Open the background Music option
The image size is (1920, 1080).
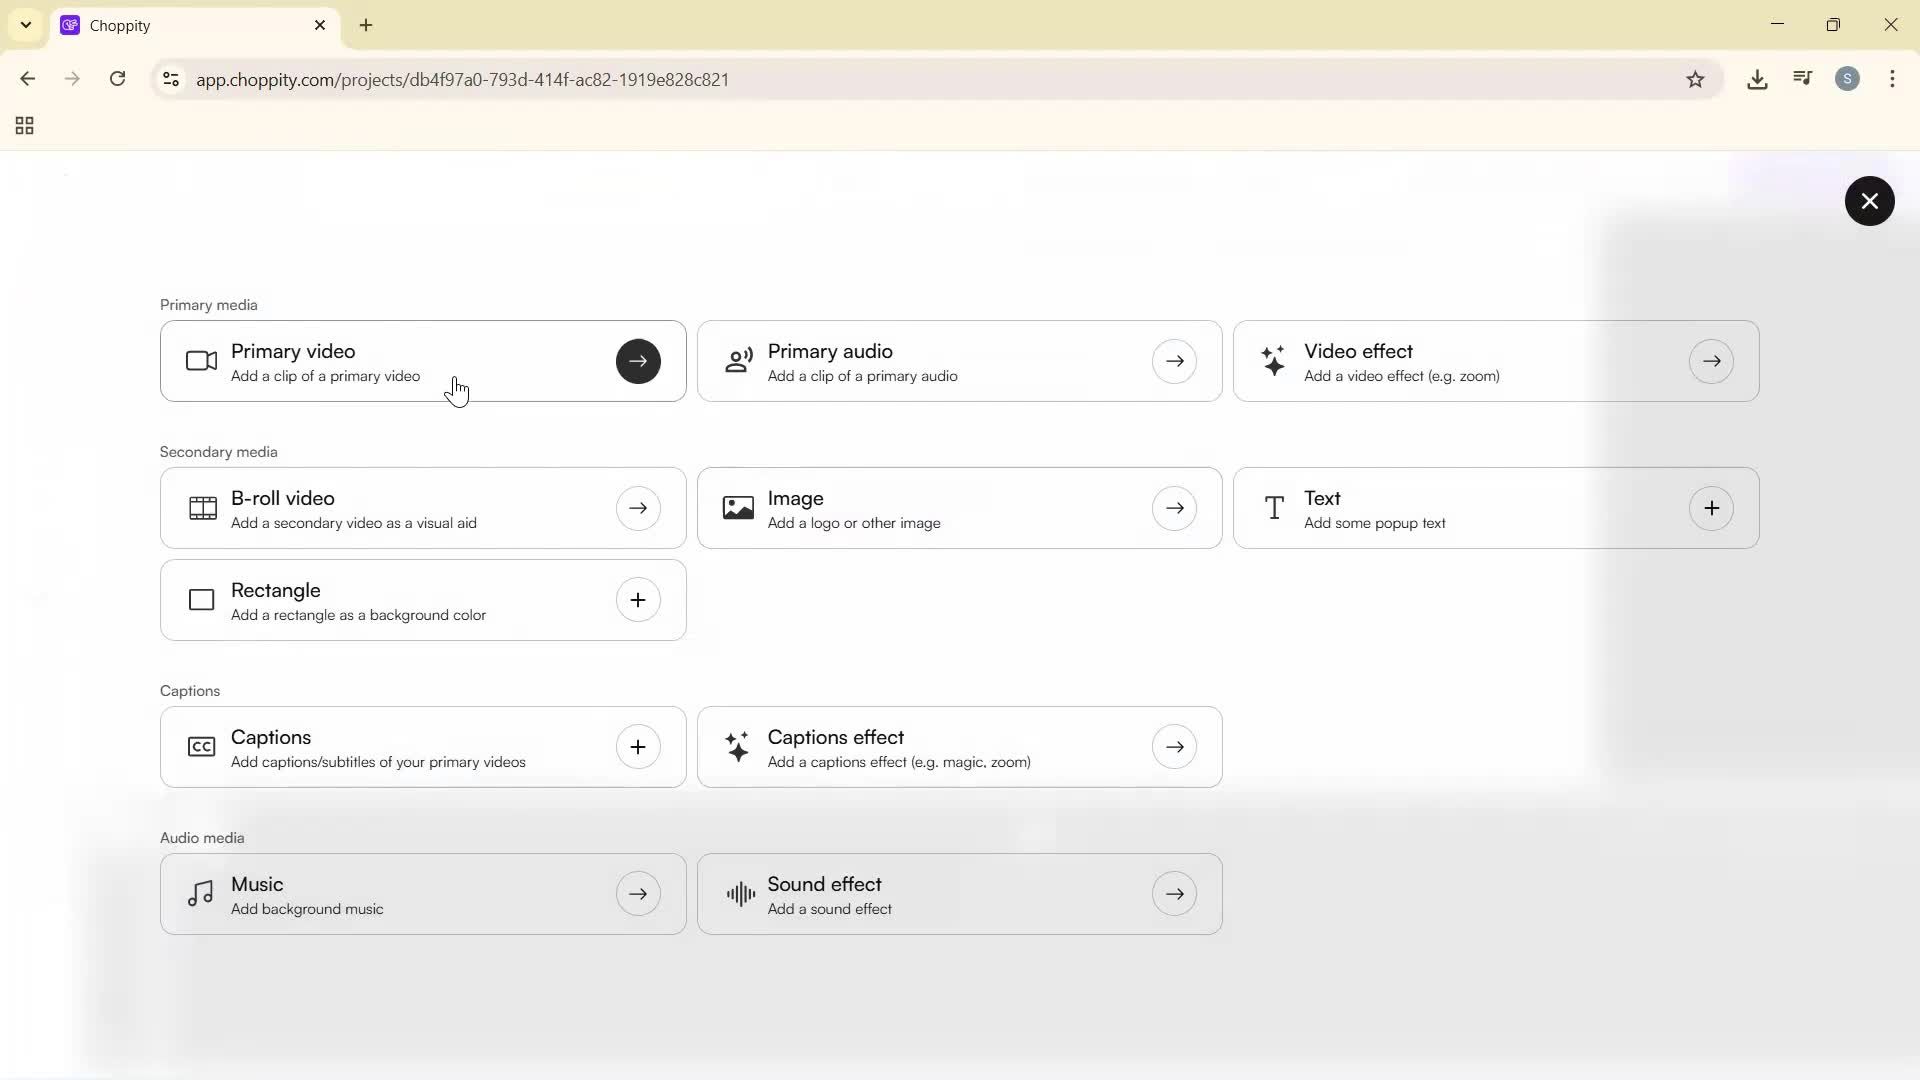click(422, 893)
